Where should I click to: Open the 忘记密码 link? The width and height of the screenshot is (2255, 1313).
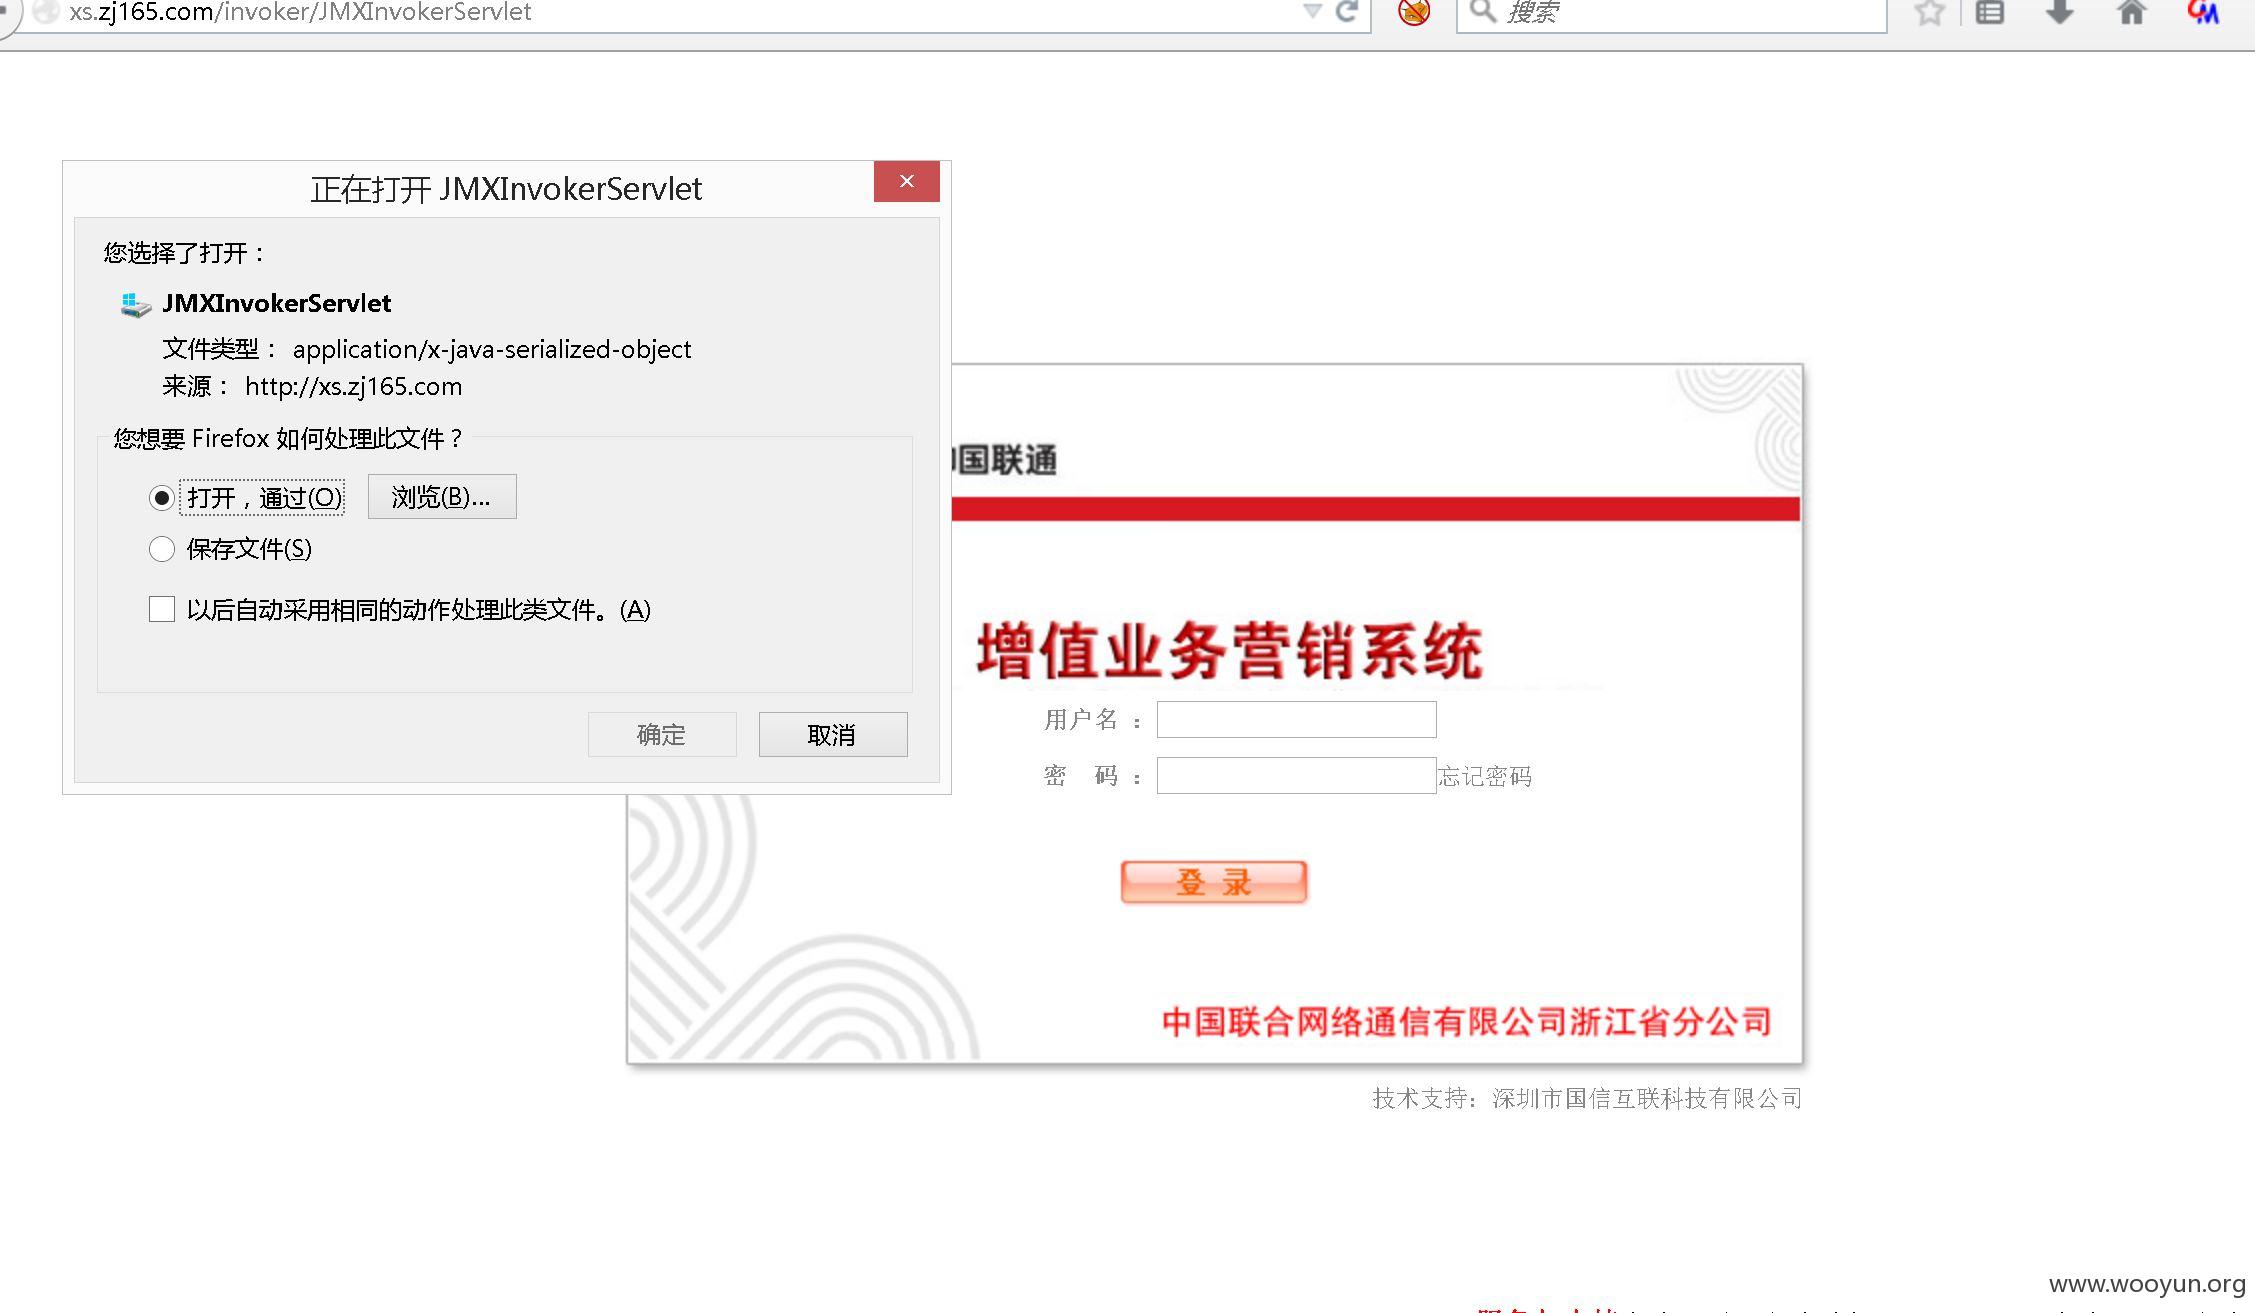coord(1485,777)
